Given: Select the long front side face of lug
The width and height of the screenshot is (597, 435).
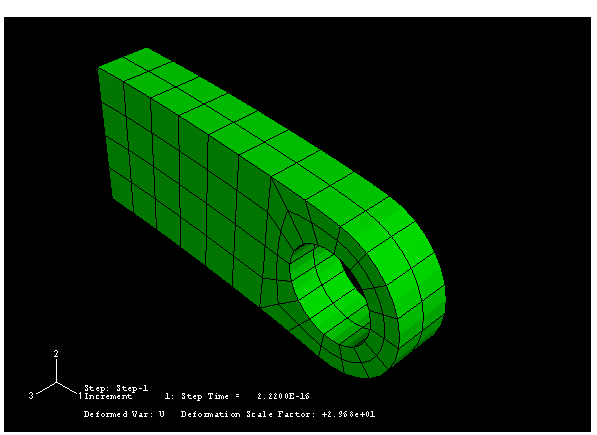Looking at the screenshot, I should click(190, 190).
